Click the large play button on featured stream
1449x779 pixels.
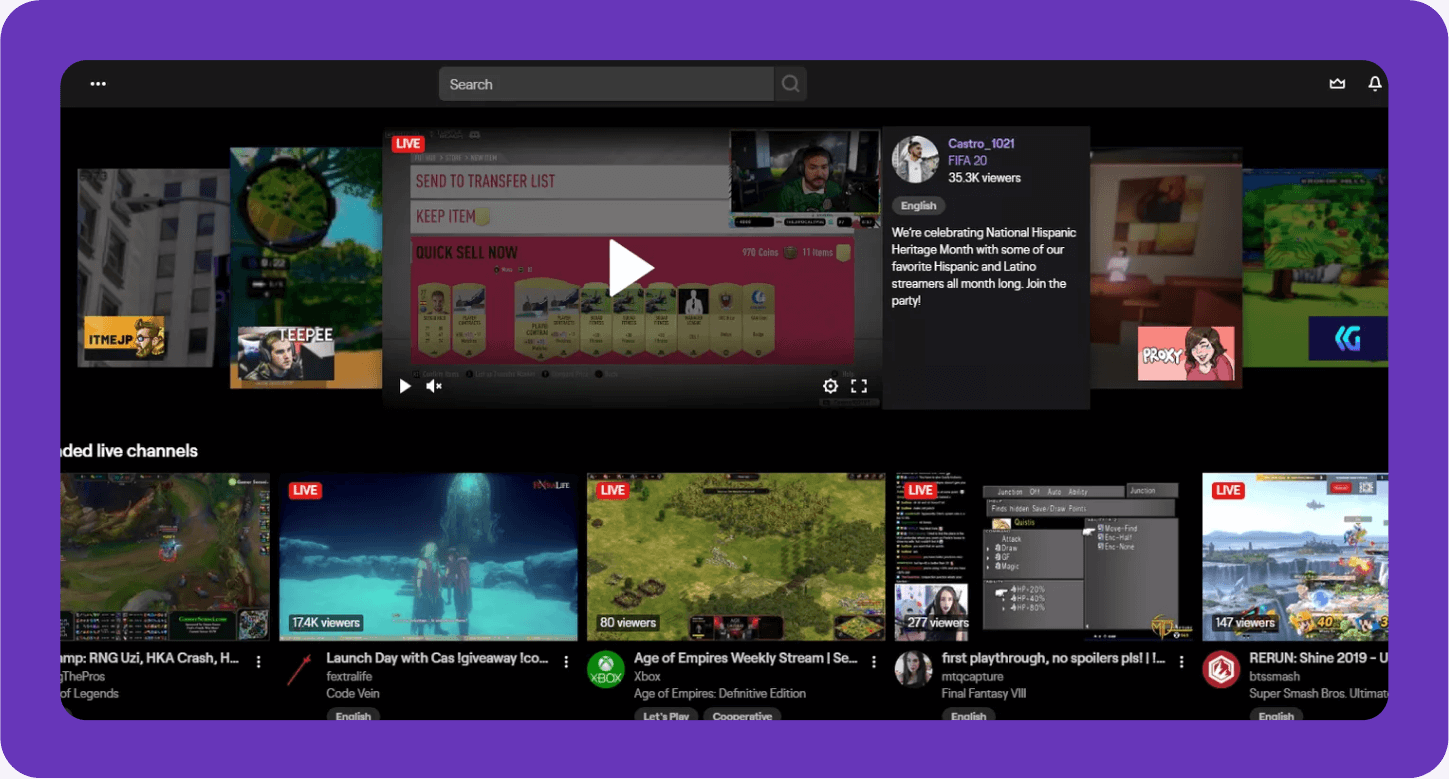(x=631, y=268)
